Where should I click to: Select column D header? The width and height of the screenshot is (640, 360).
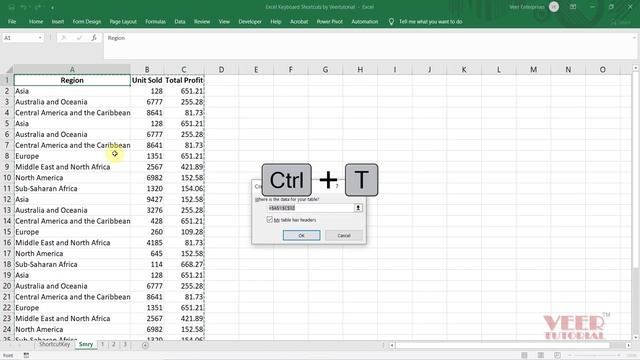coord(221,69)
